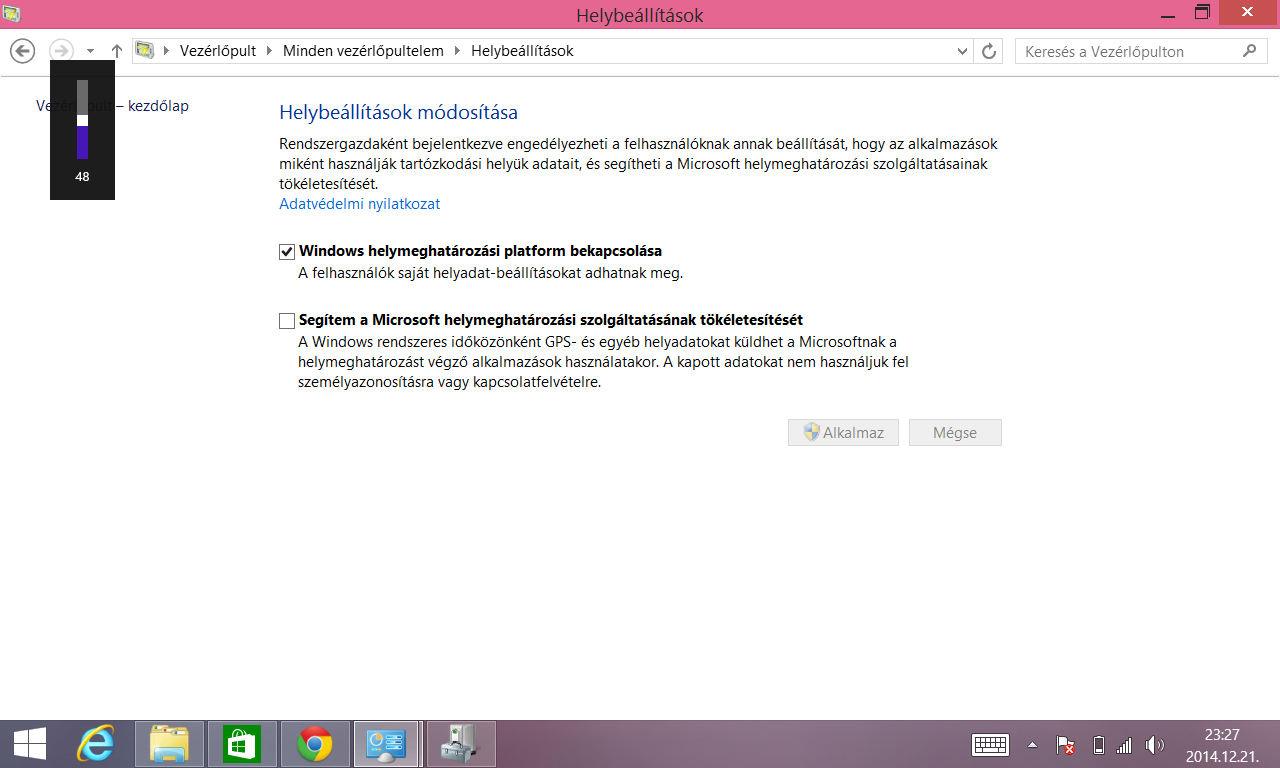Expand chevron after Minden vezérlőpultelem breadcrumb

(458, 51)
